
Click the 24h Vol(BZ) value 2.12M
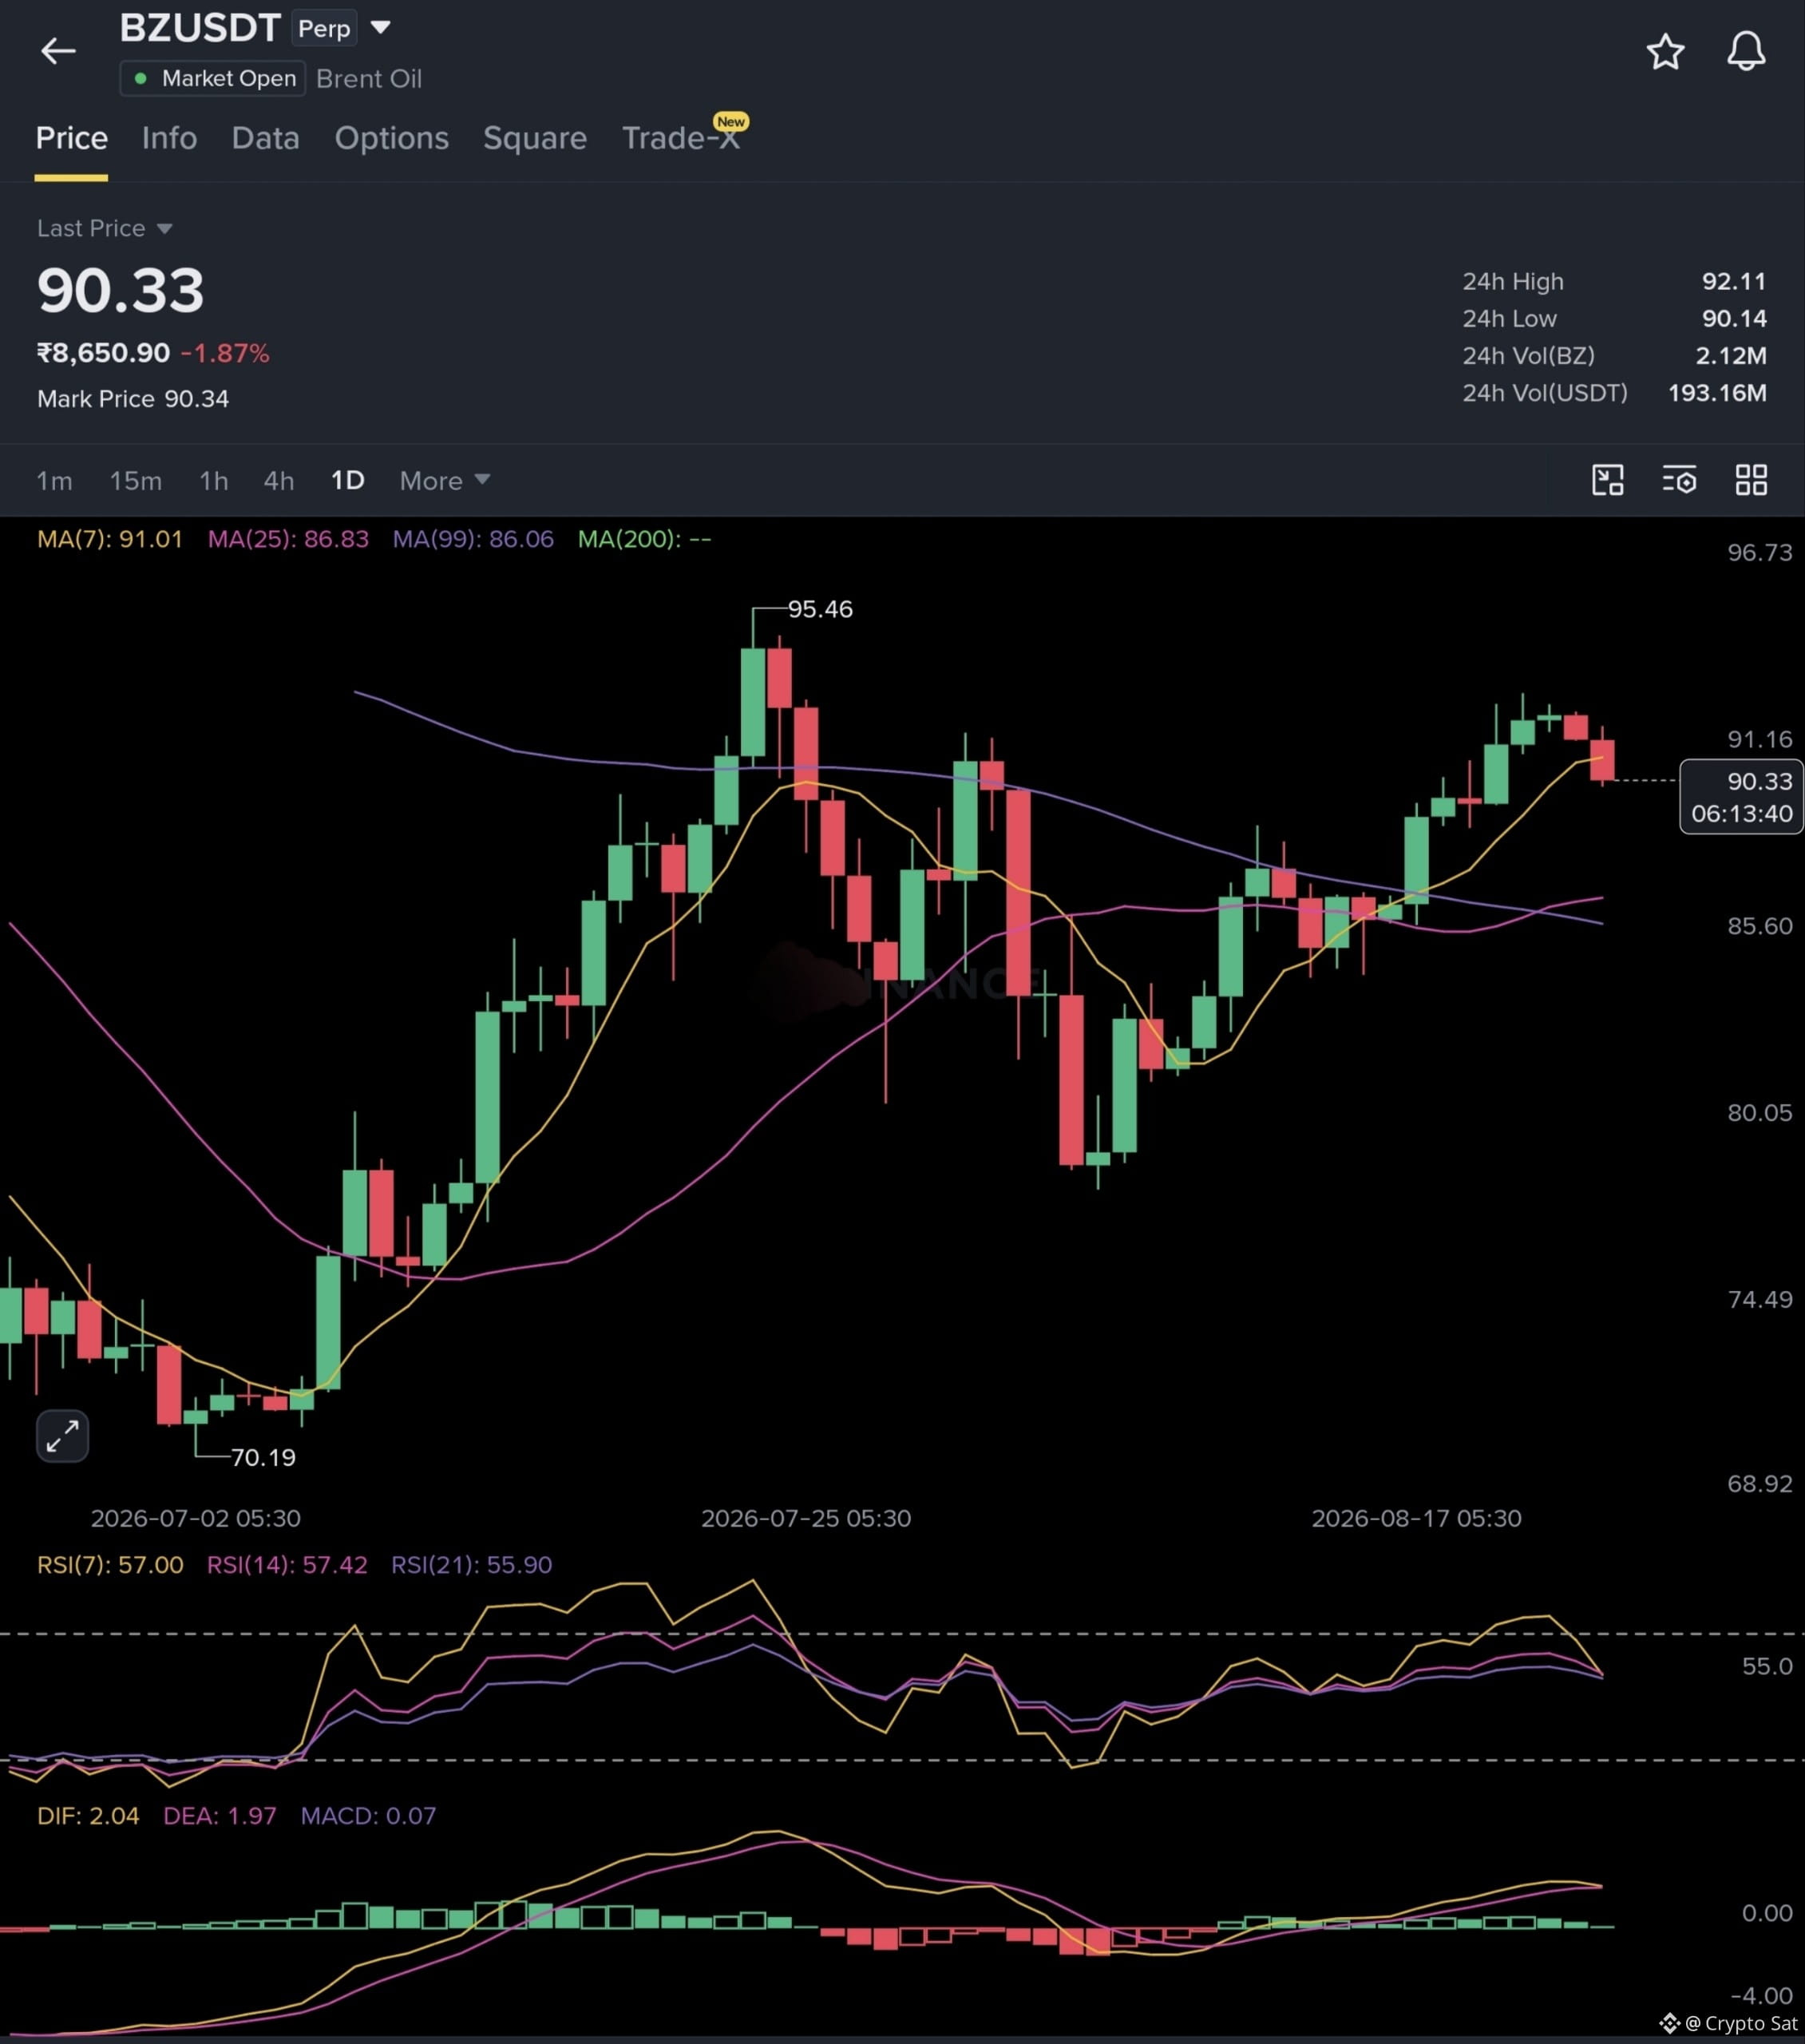(1731, 355)
